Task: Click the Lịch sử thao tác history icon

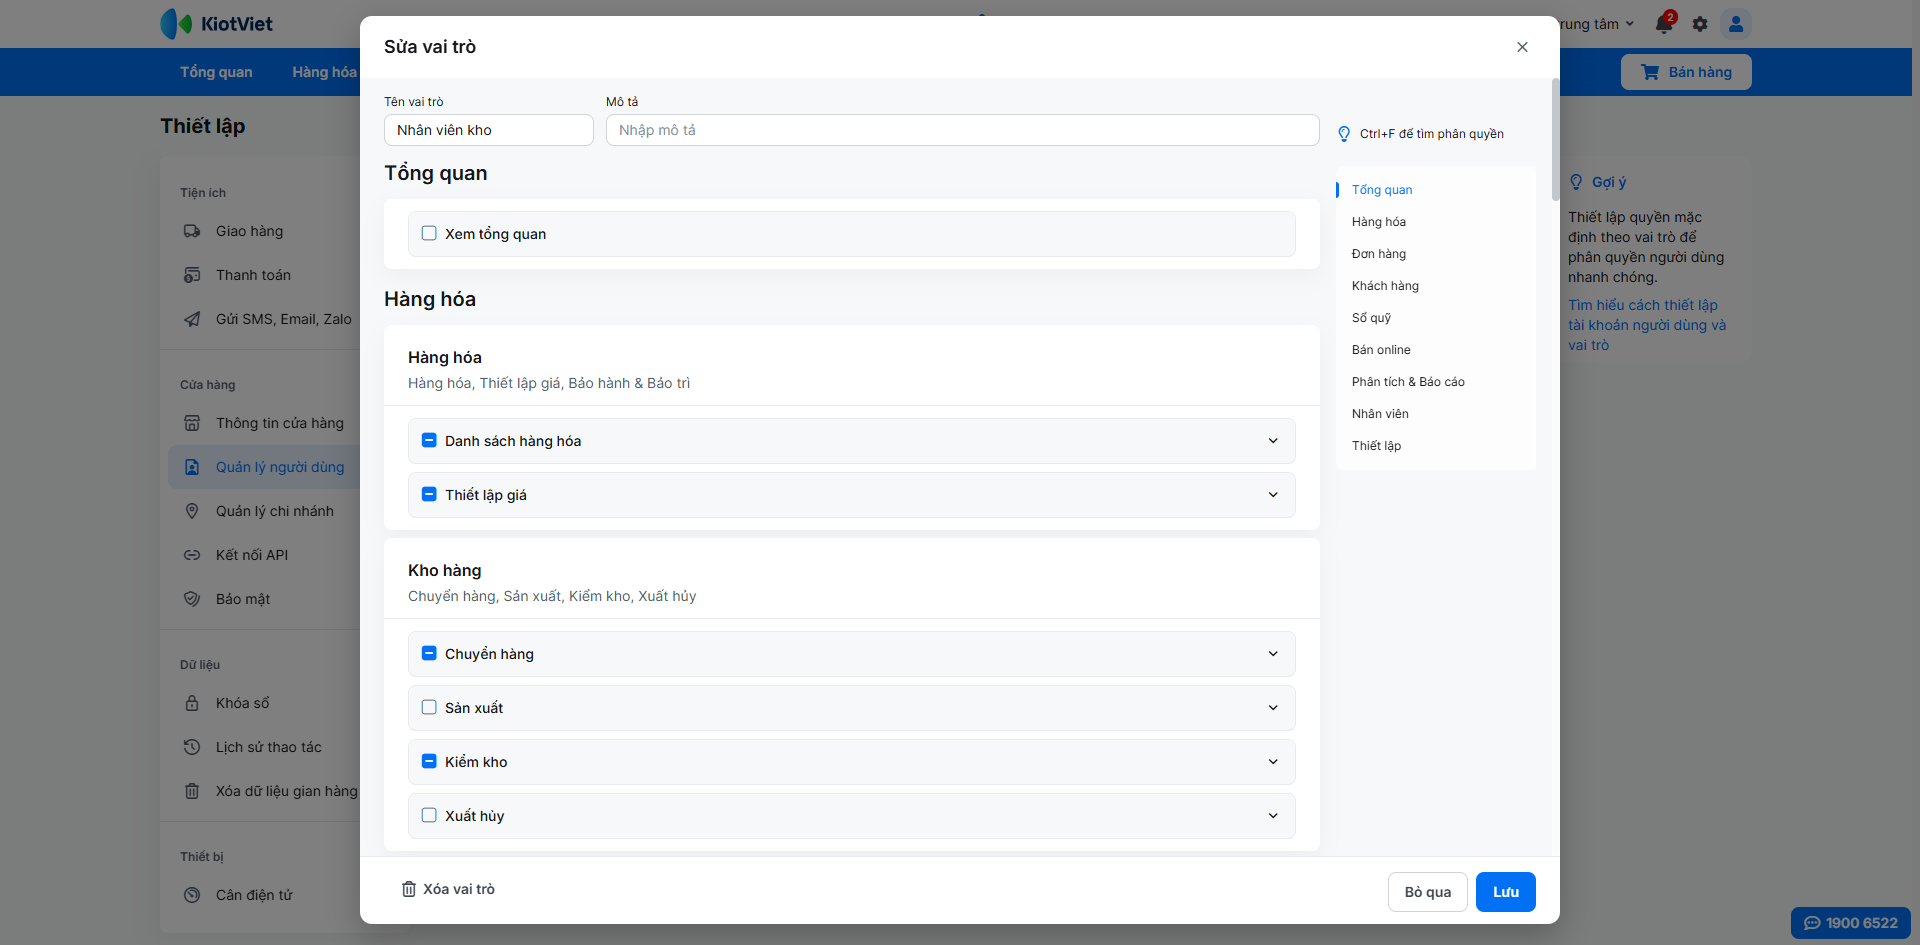Action: point(192,747)
